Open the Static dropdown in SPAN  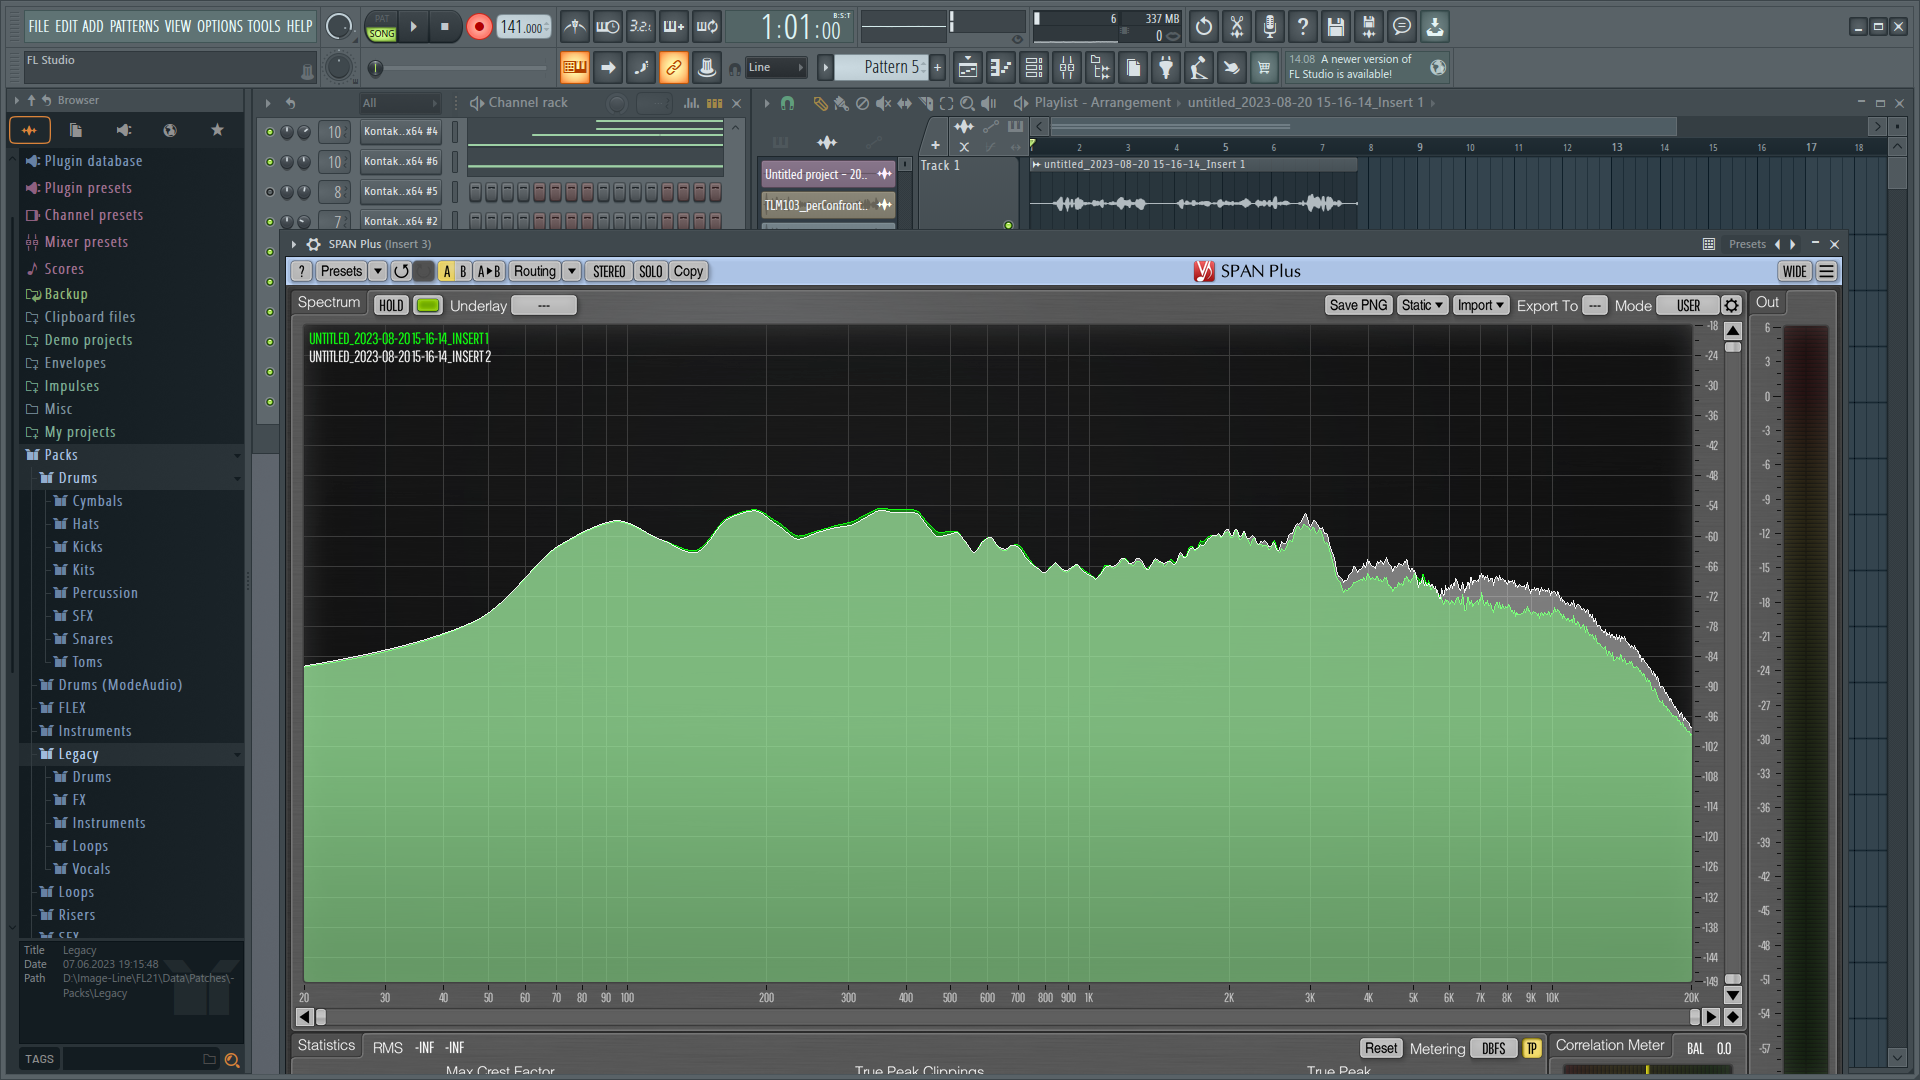[x=1421, y=306]
